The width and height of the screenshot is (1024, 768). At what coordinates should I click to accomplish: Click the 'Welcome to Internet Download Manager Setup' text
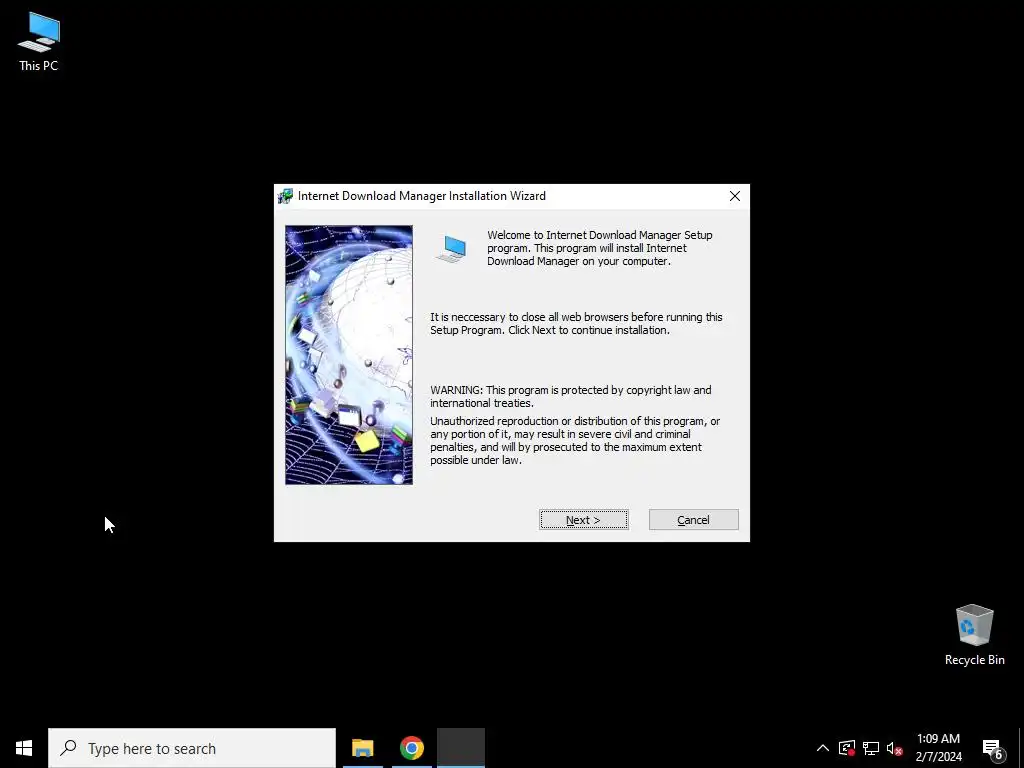click(x=600, y=248)
